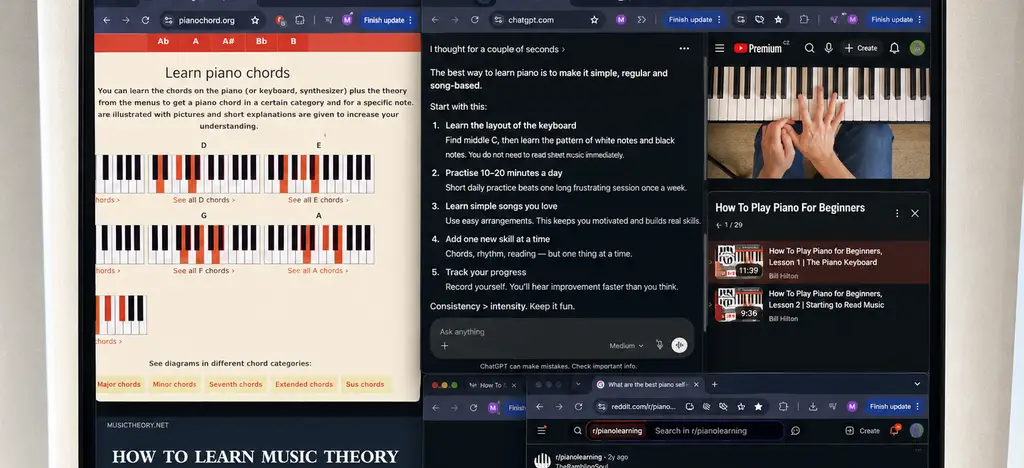Open the YouTube account avatar menu

pyautogui.click(x=917, y=48)
